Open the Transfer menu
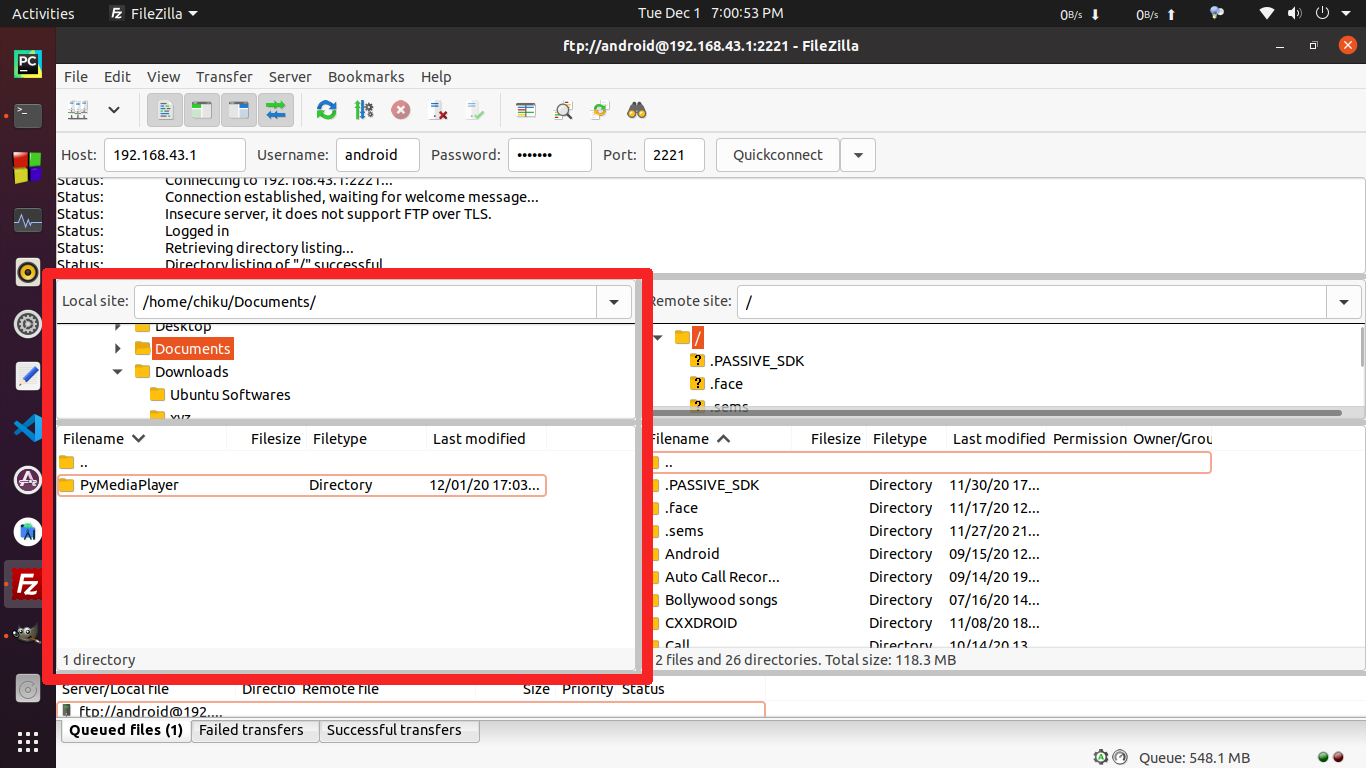 (x=224, y=77)
